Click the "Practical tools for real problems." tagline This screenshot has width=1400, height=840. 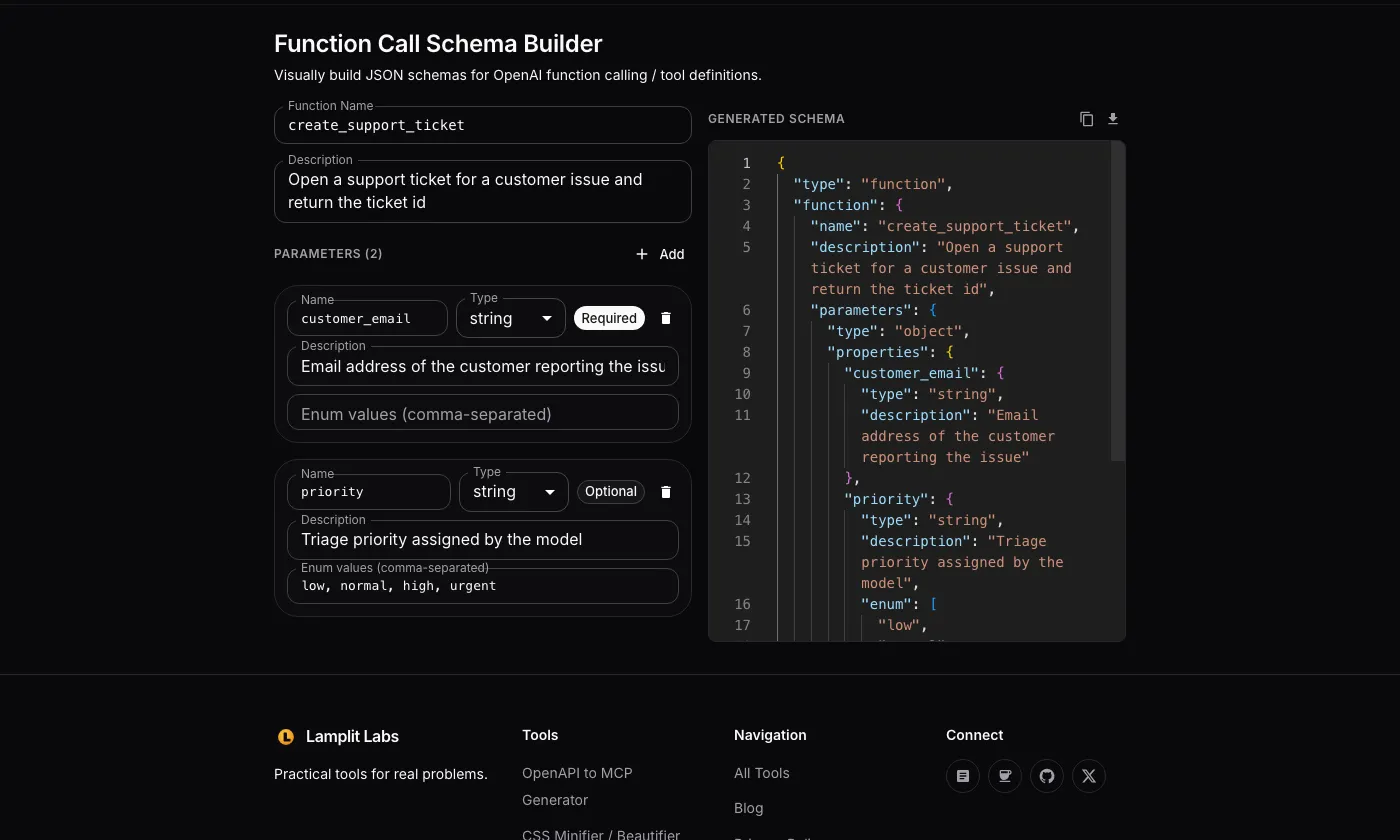click(381, 774)
